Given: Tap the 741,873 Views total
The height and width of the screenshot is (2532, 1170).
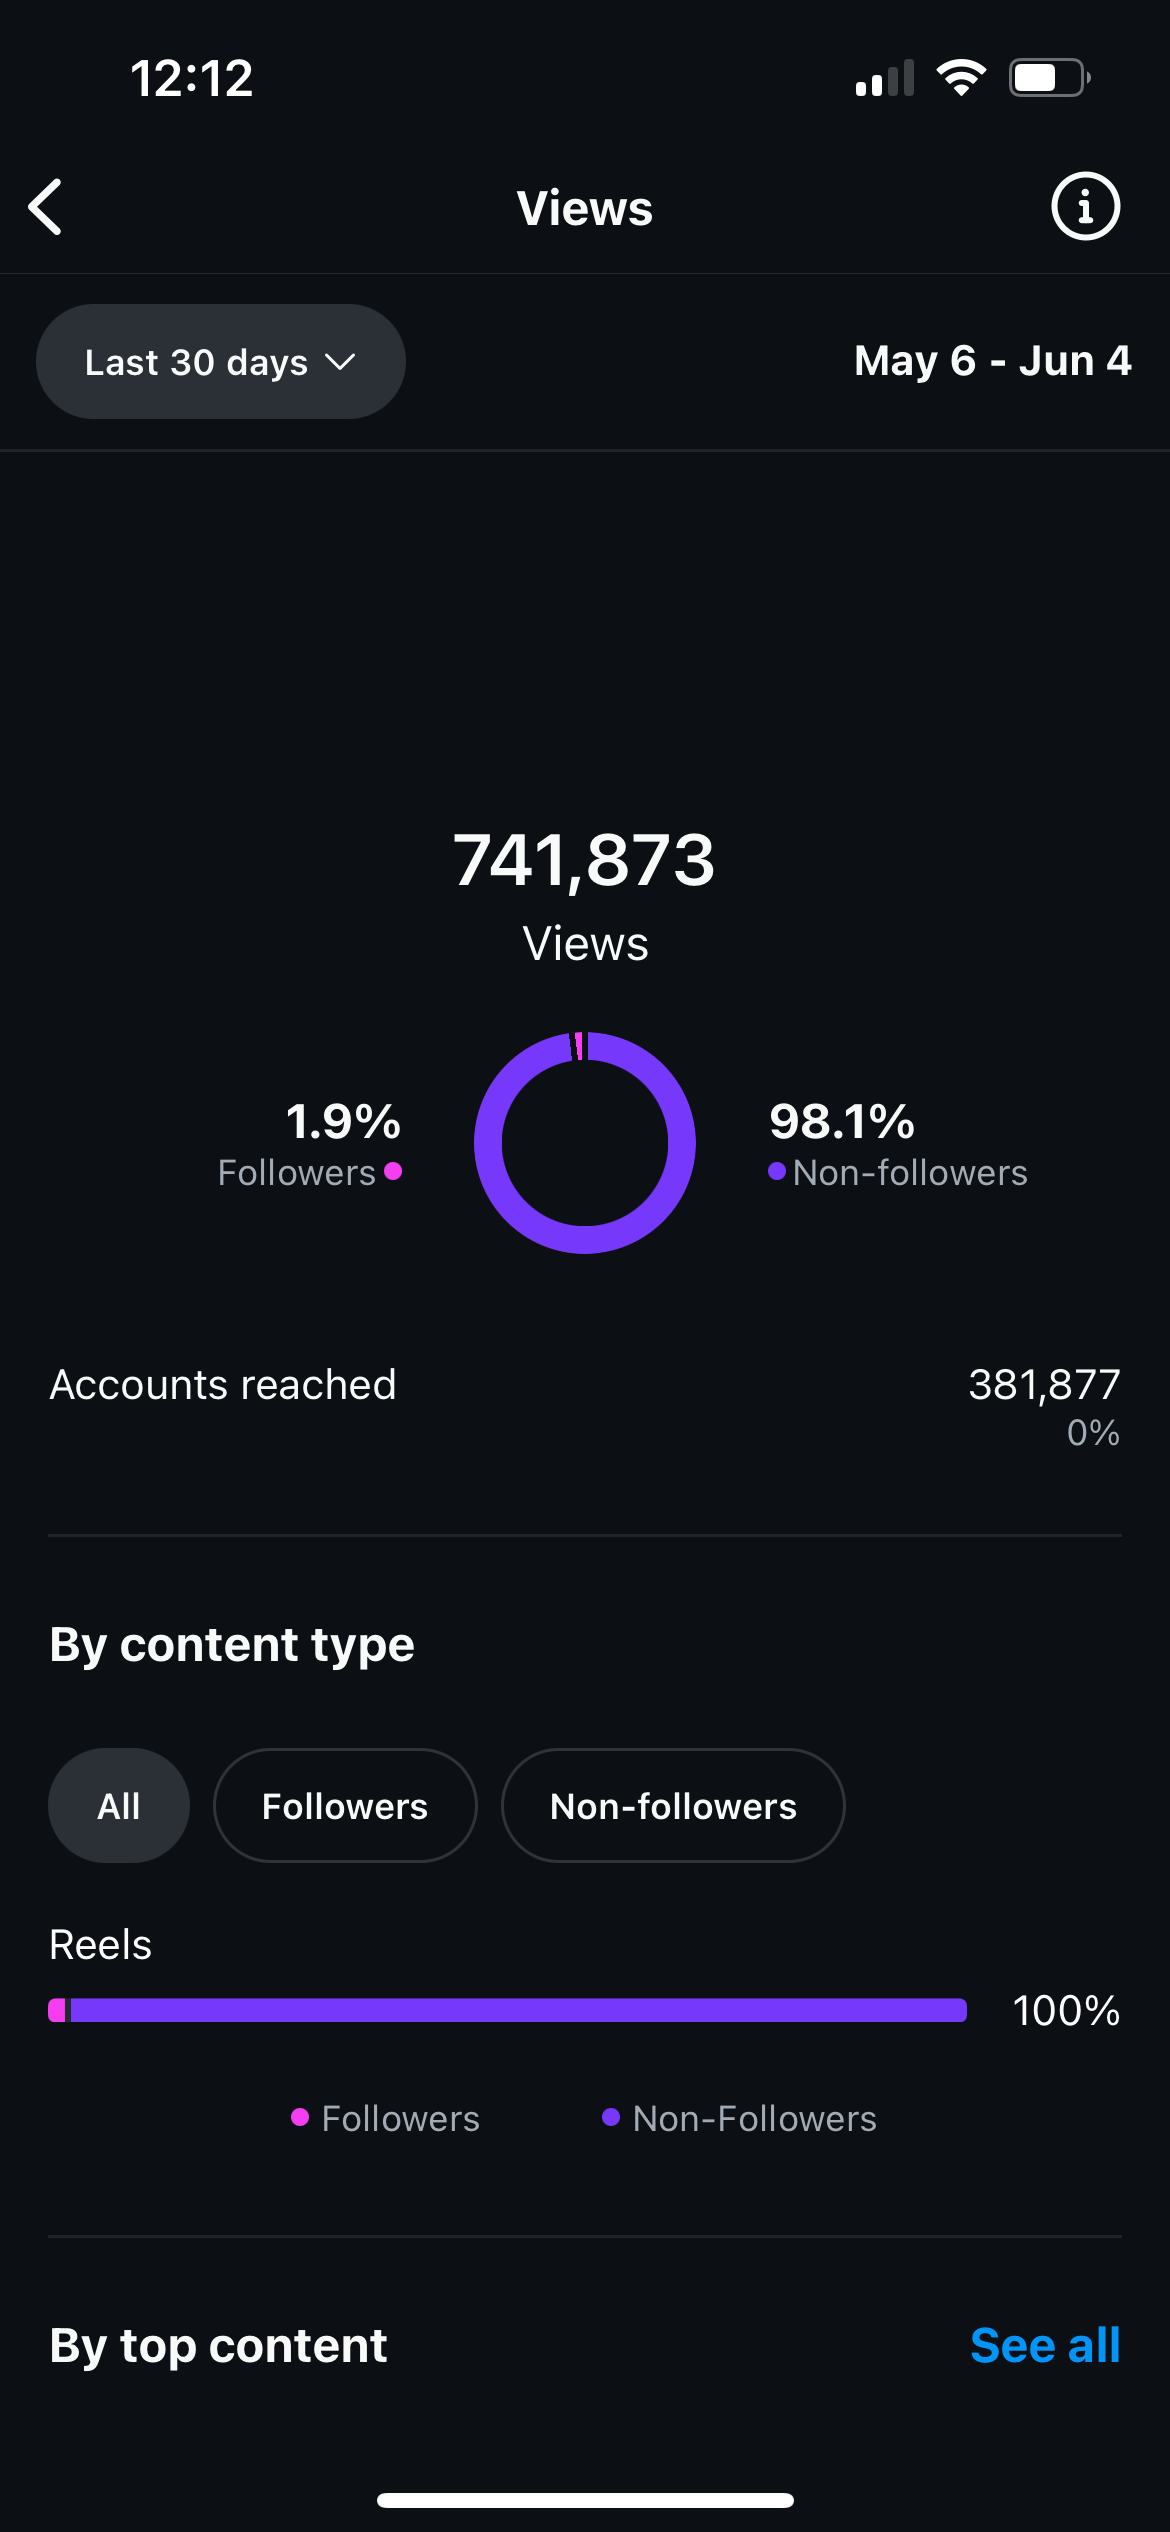Looking at the screenshot, I should tap(585, 895).
